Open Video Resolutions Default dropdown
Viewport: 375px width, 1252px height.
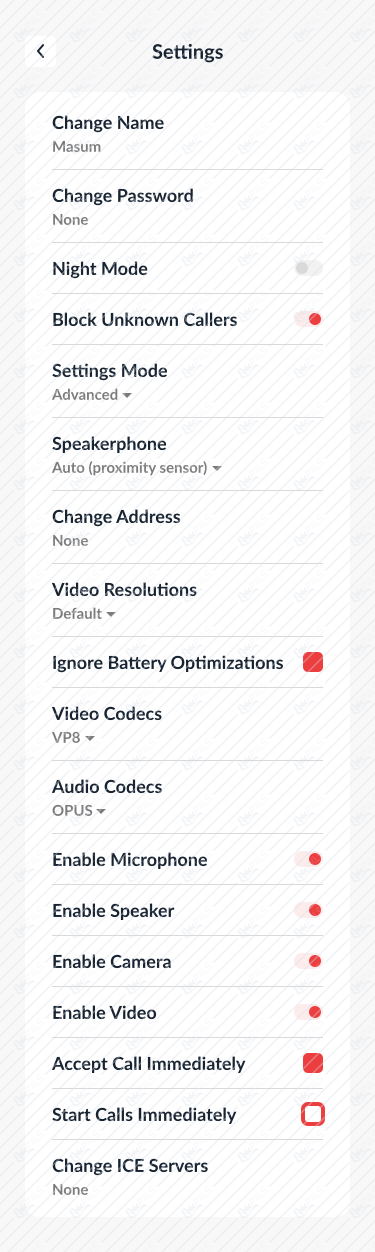click(84, 614)
